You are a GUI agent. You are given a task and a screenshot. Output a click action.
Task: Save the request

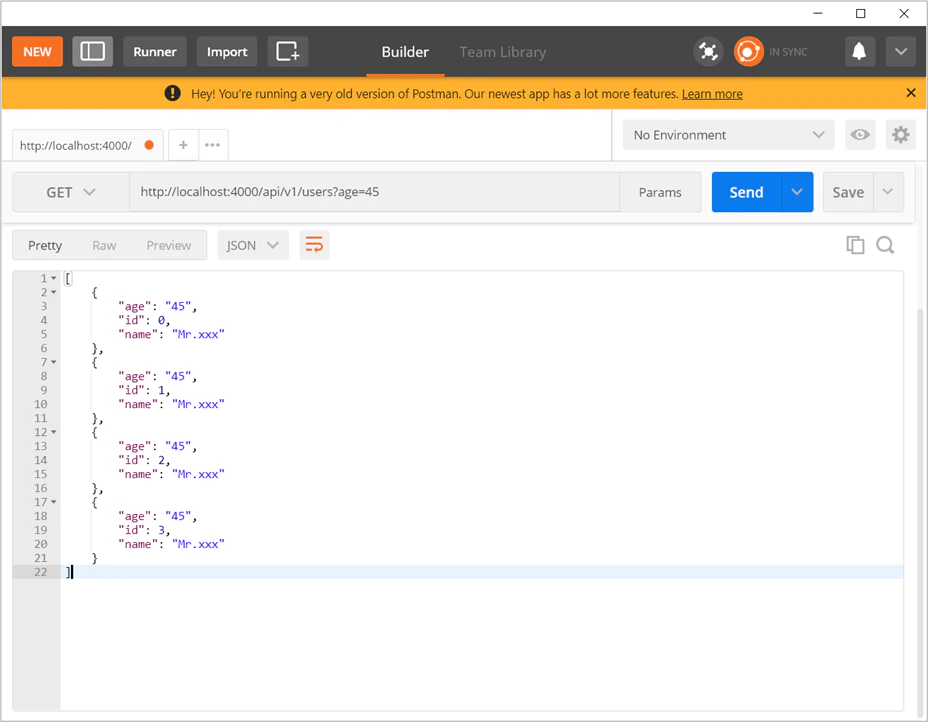[848, 192]
